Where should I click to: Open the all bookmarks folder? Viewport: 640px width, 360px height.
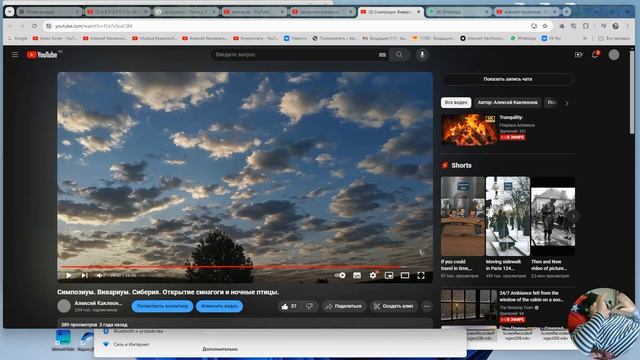[x=614, y=38]
